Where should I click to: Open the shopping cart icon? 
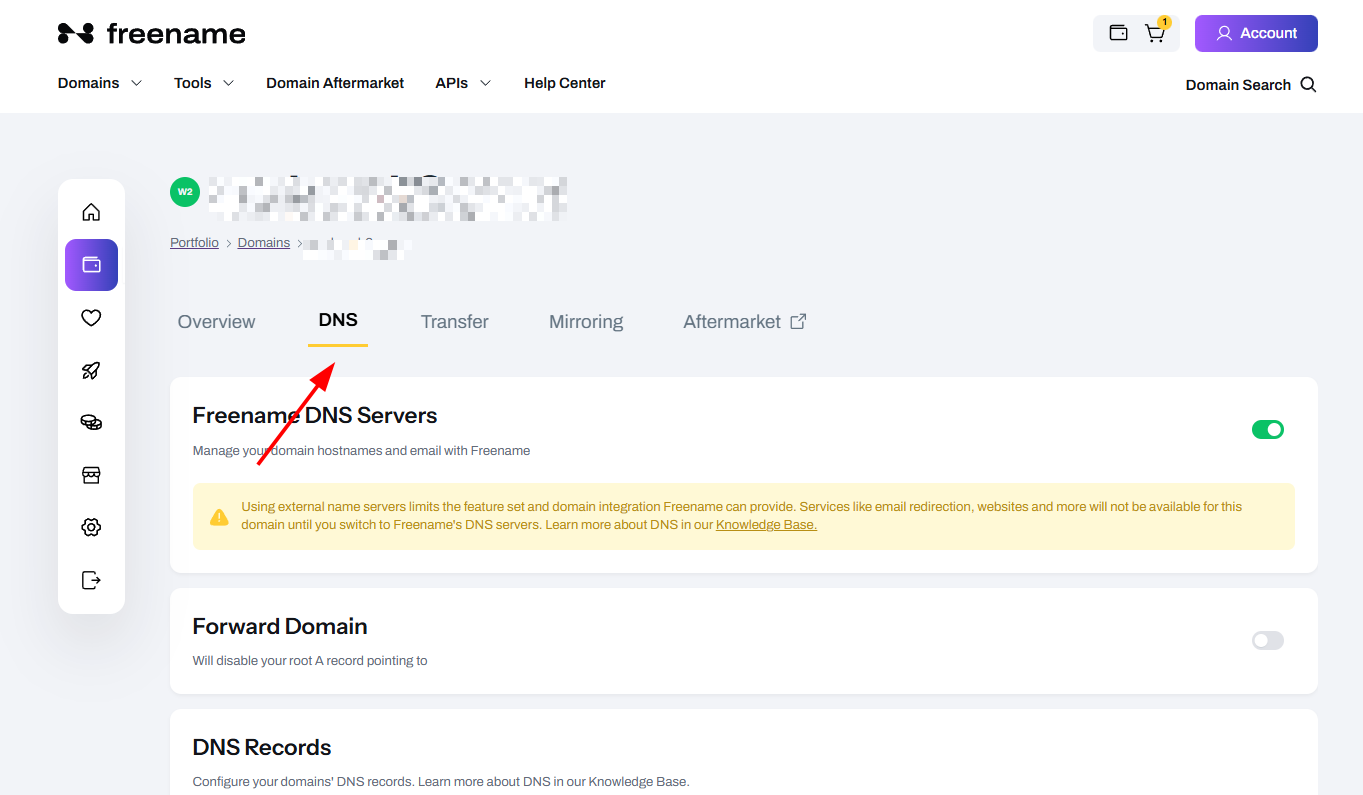1155,33
